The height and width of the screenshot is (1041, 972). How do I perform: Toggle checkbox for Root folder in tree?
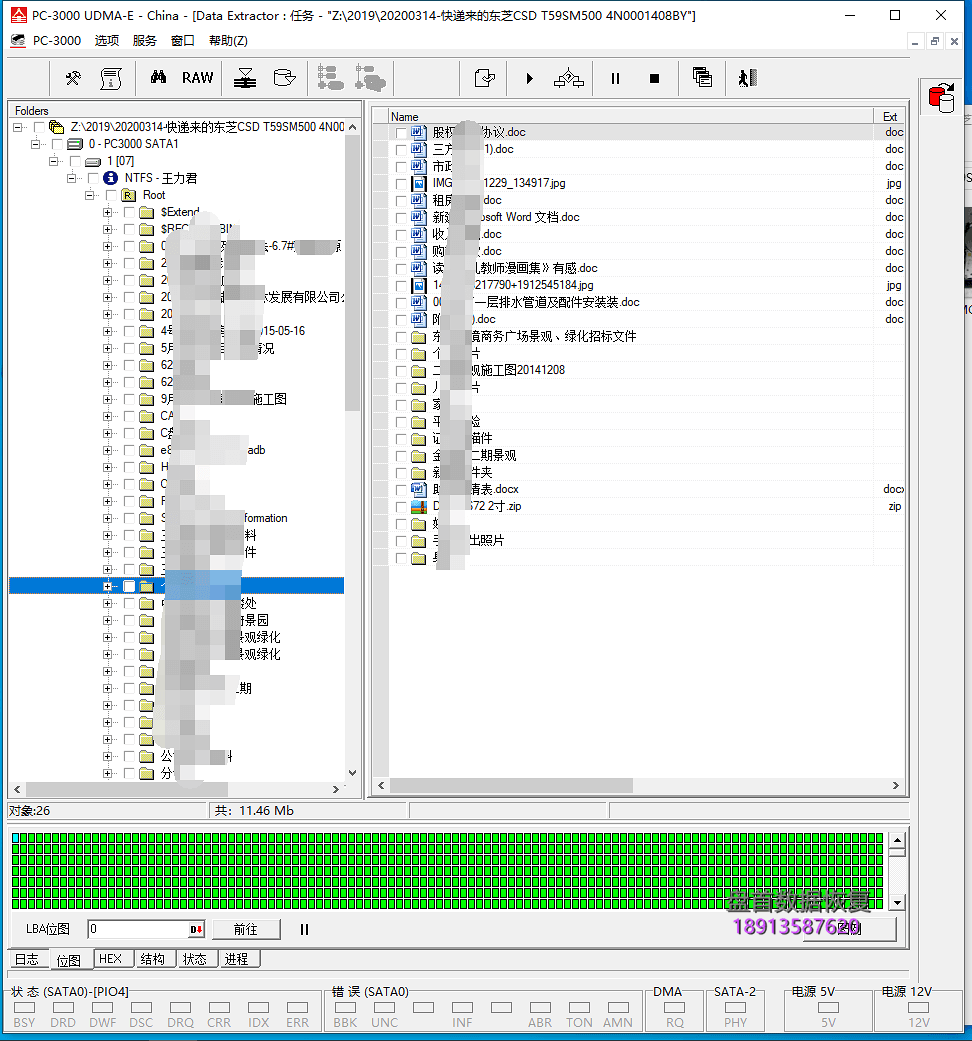point(111,195)
